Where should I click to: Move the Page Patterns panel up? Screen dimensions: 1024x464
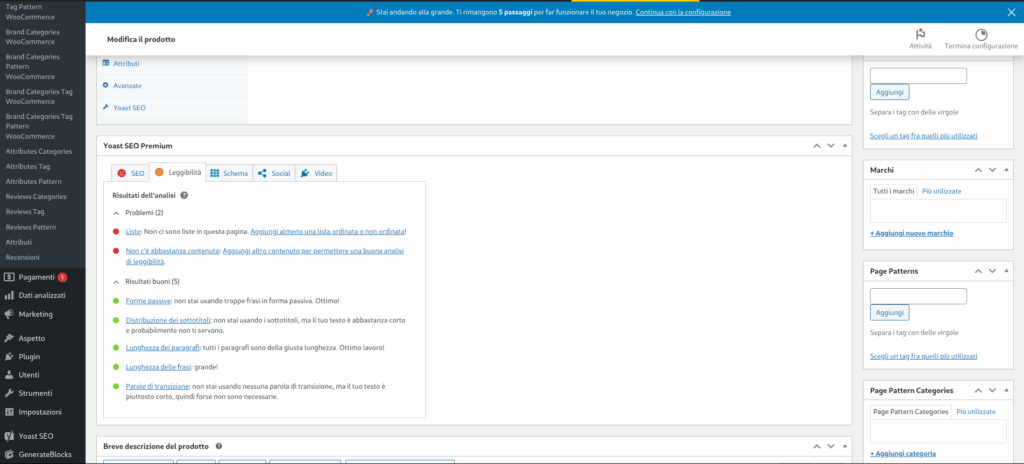point(978,271)
